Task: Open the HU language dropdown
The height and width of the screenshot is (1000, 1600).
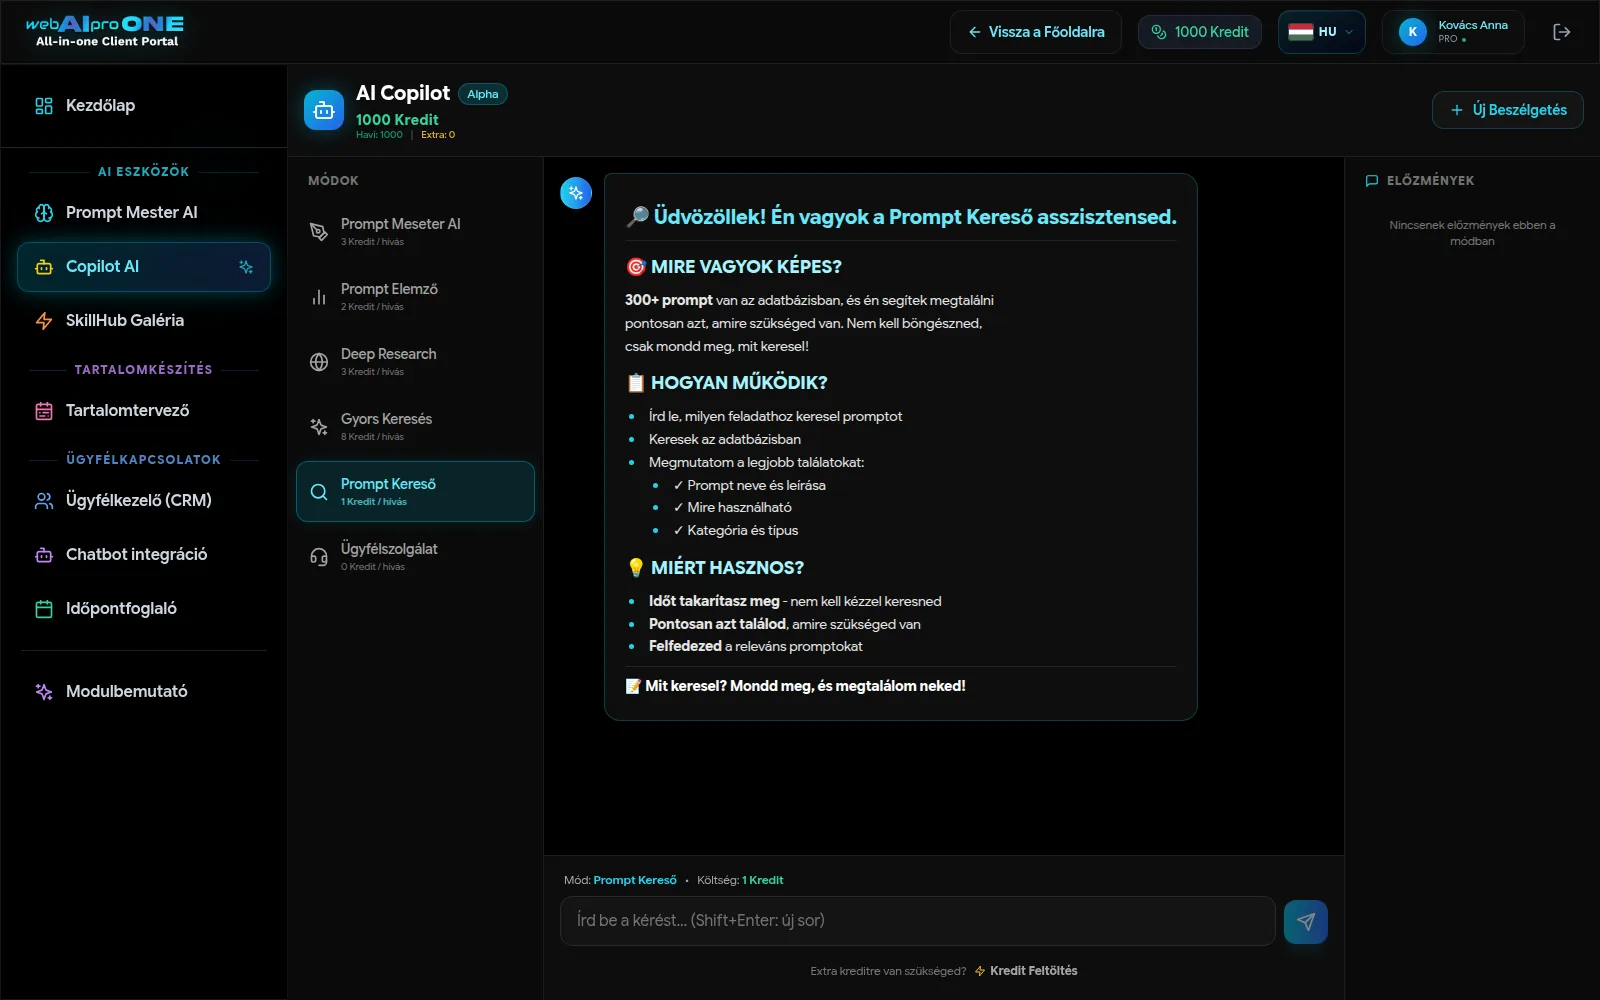Action: tap(1321, 32)
